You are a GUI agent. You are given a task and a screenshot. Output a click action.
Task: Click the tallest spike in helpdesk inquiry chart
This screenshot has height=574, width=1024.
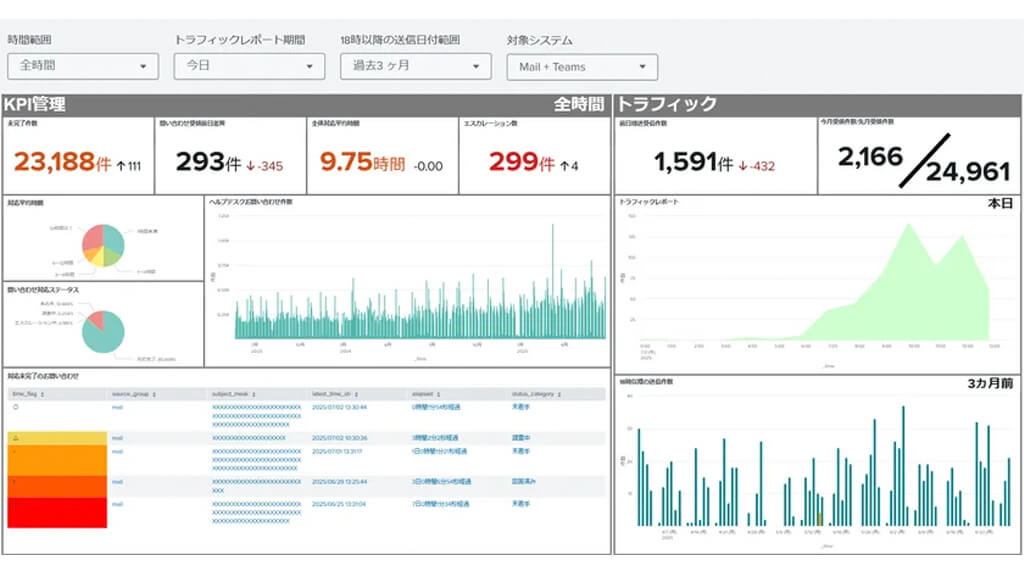tap(552, 281)
